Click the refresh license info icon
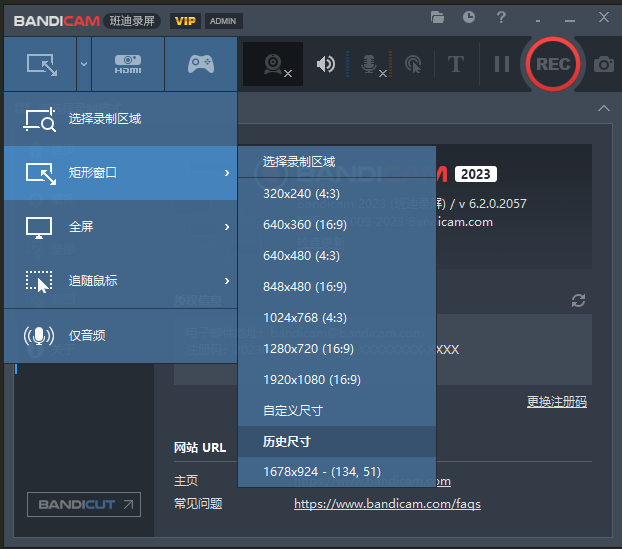The height and width of the screenshot is (549, 622). 578,300
